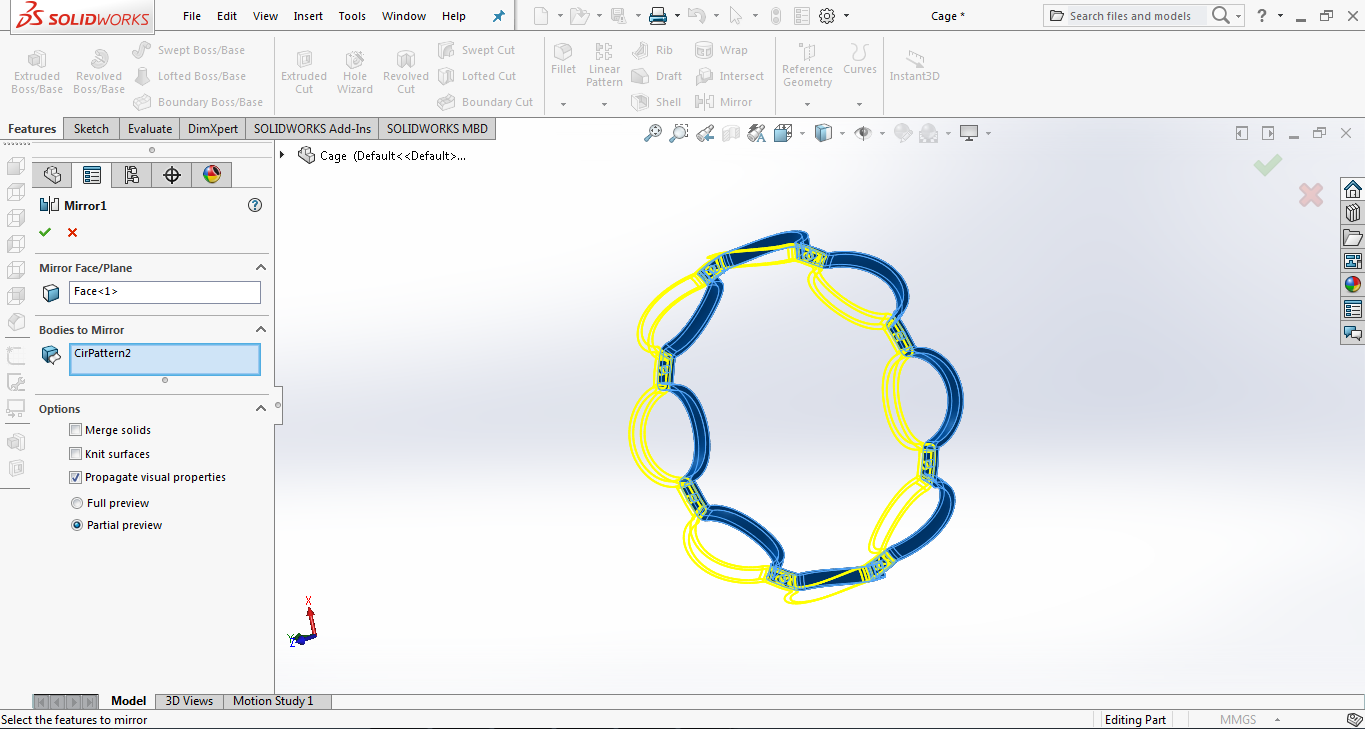1365x729 pixels.
Task: Open the Tools menu
Action: click(352, 16)
